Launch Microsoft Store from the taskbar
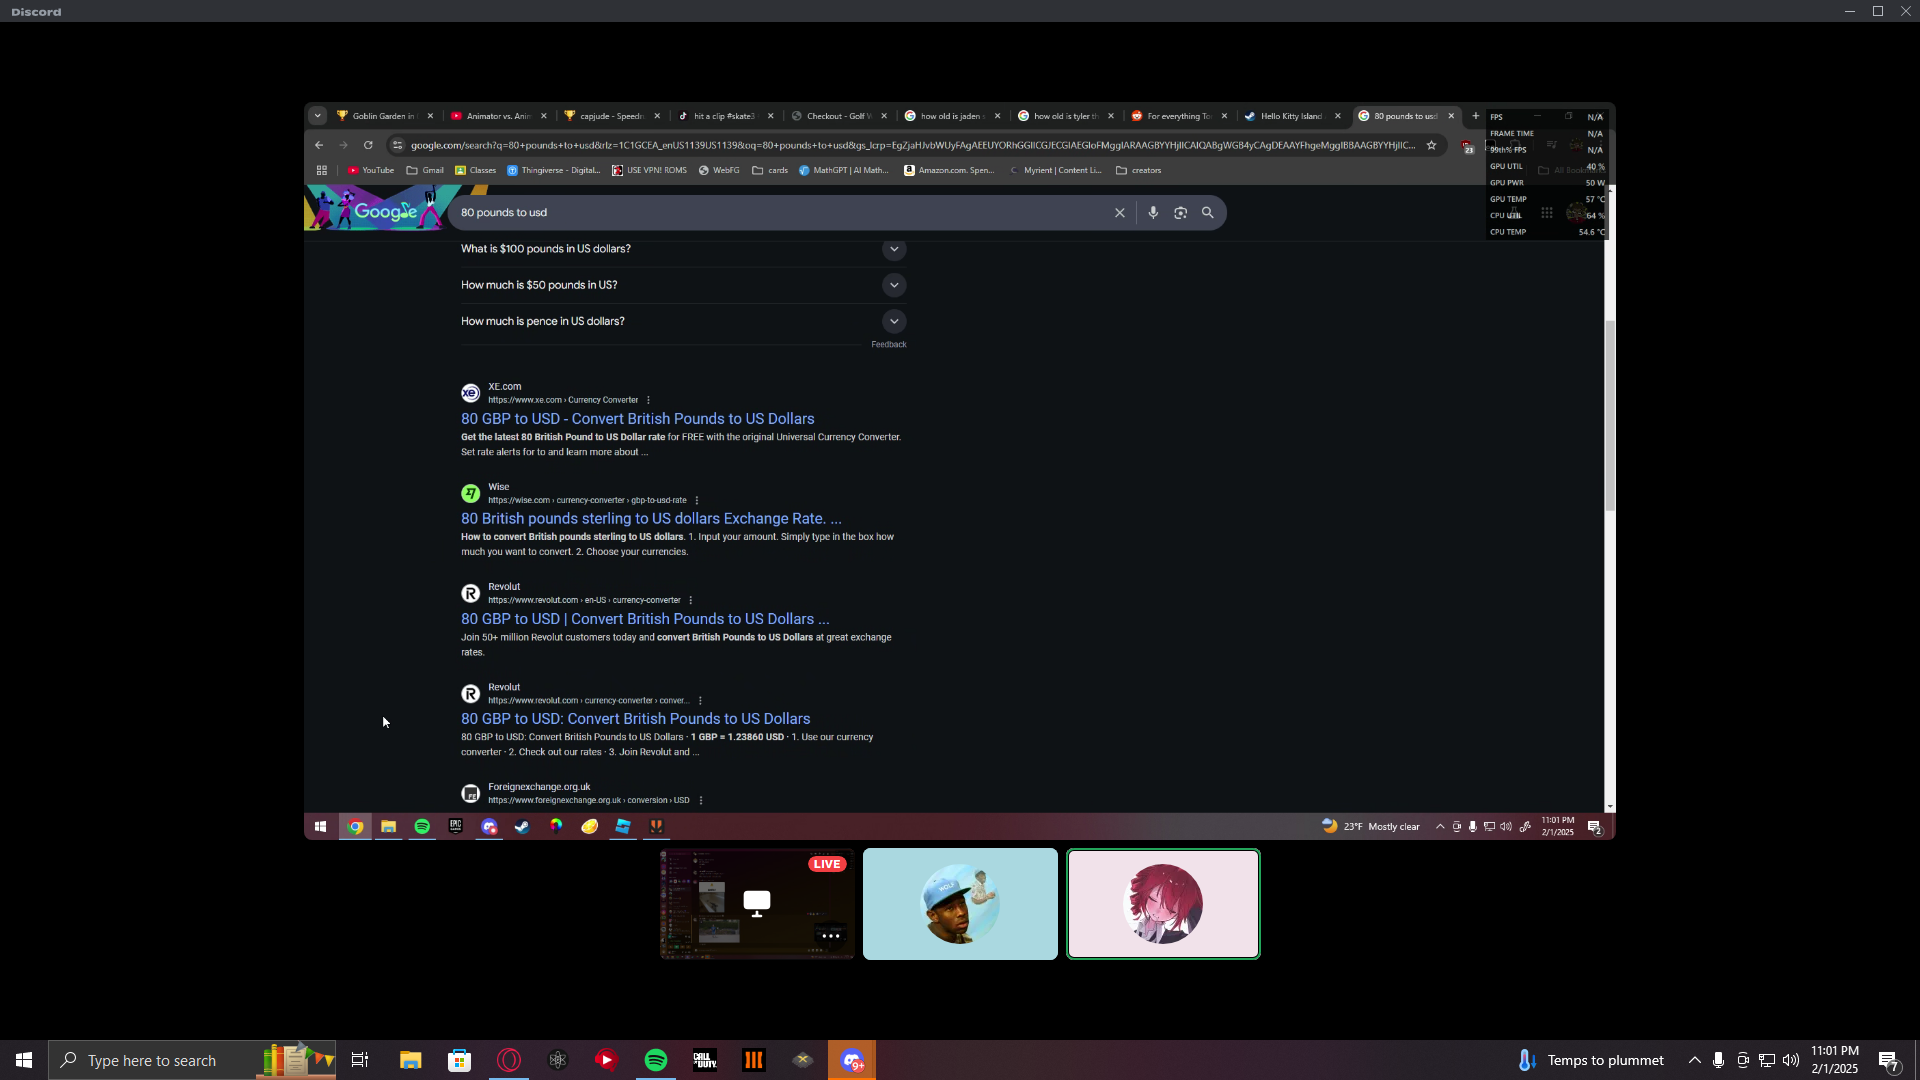The width and height of the screenshot is (1920, 1080). 459,1060
